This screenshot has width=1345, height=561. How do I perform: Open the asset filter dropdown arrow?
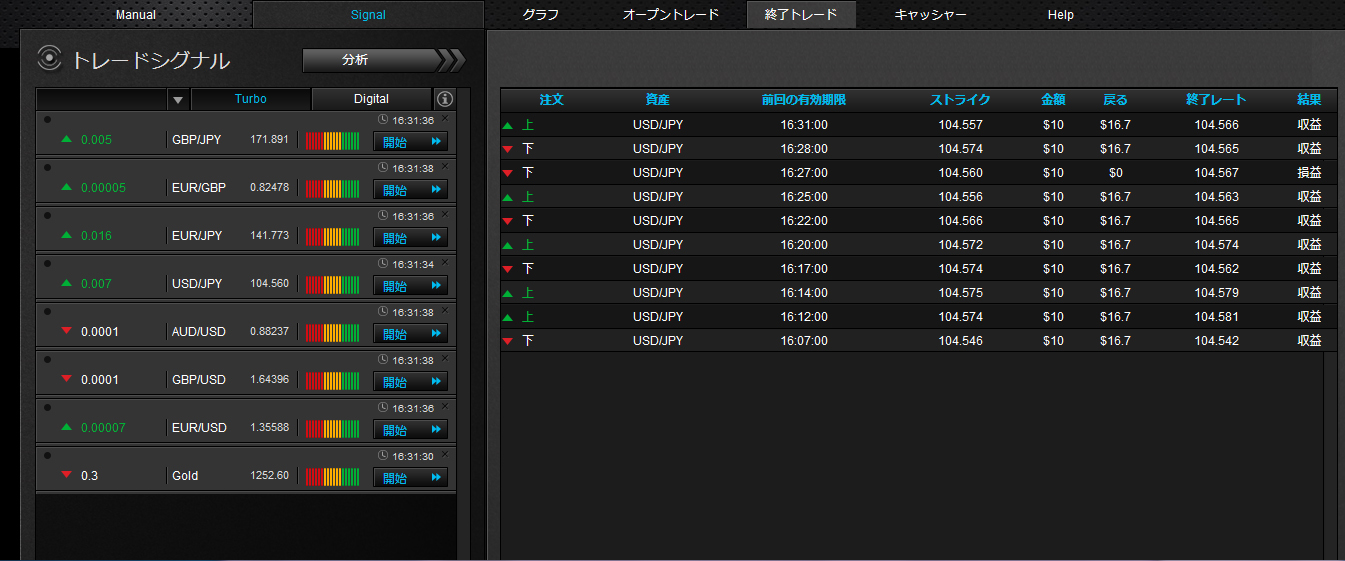[178, 99]
